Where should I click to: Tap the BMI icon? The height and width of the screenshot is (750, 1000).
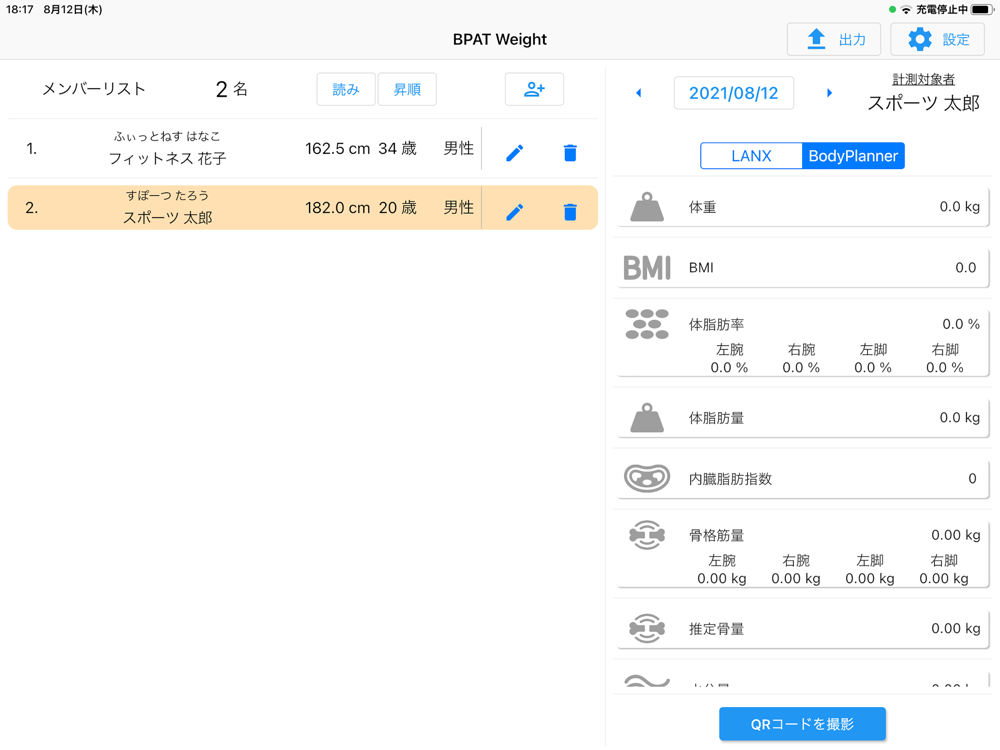(647, 268)
